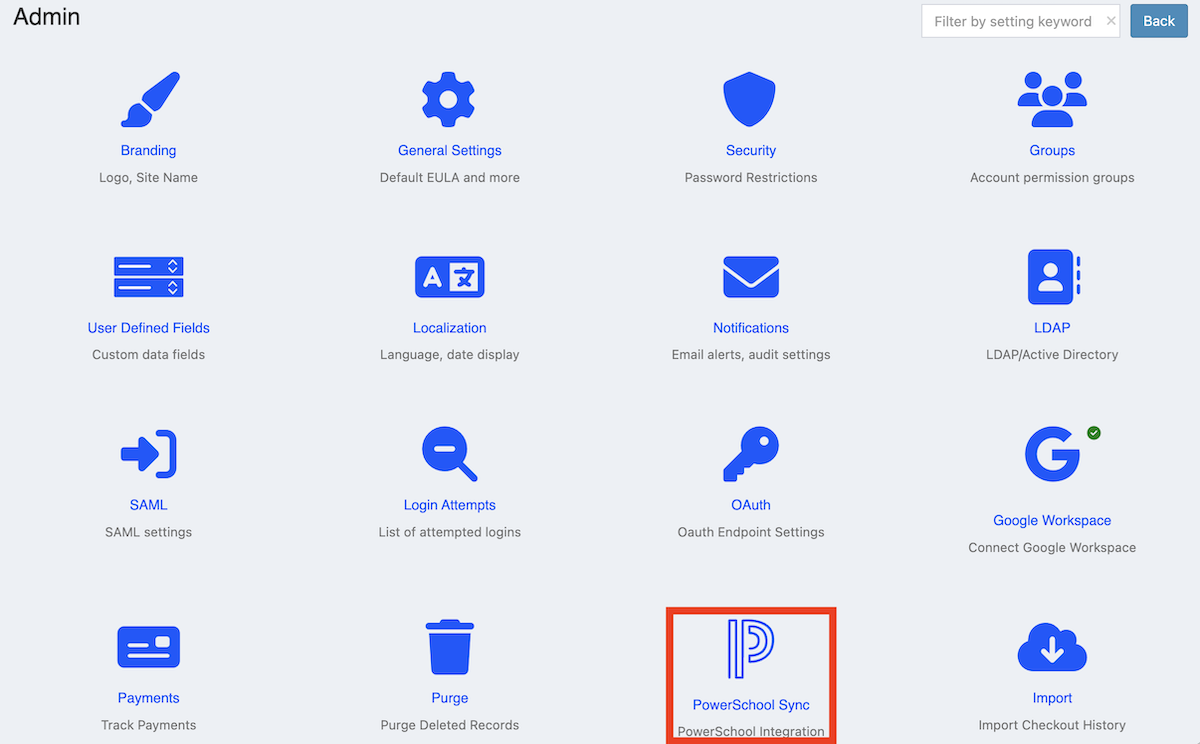Click the Notifications envelope icon
Viewport: 1200px width, 744px height.
click(x=750, y=277)
